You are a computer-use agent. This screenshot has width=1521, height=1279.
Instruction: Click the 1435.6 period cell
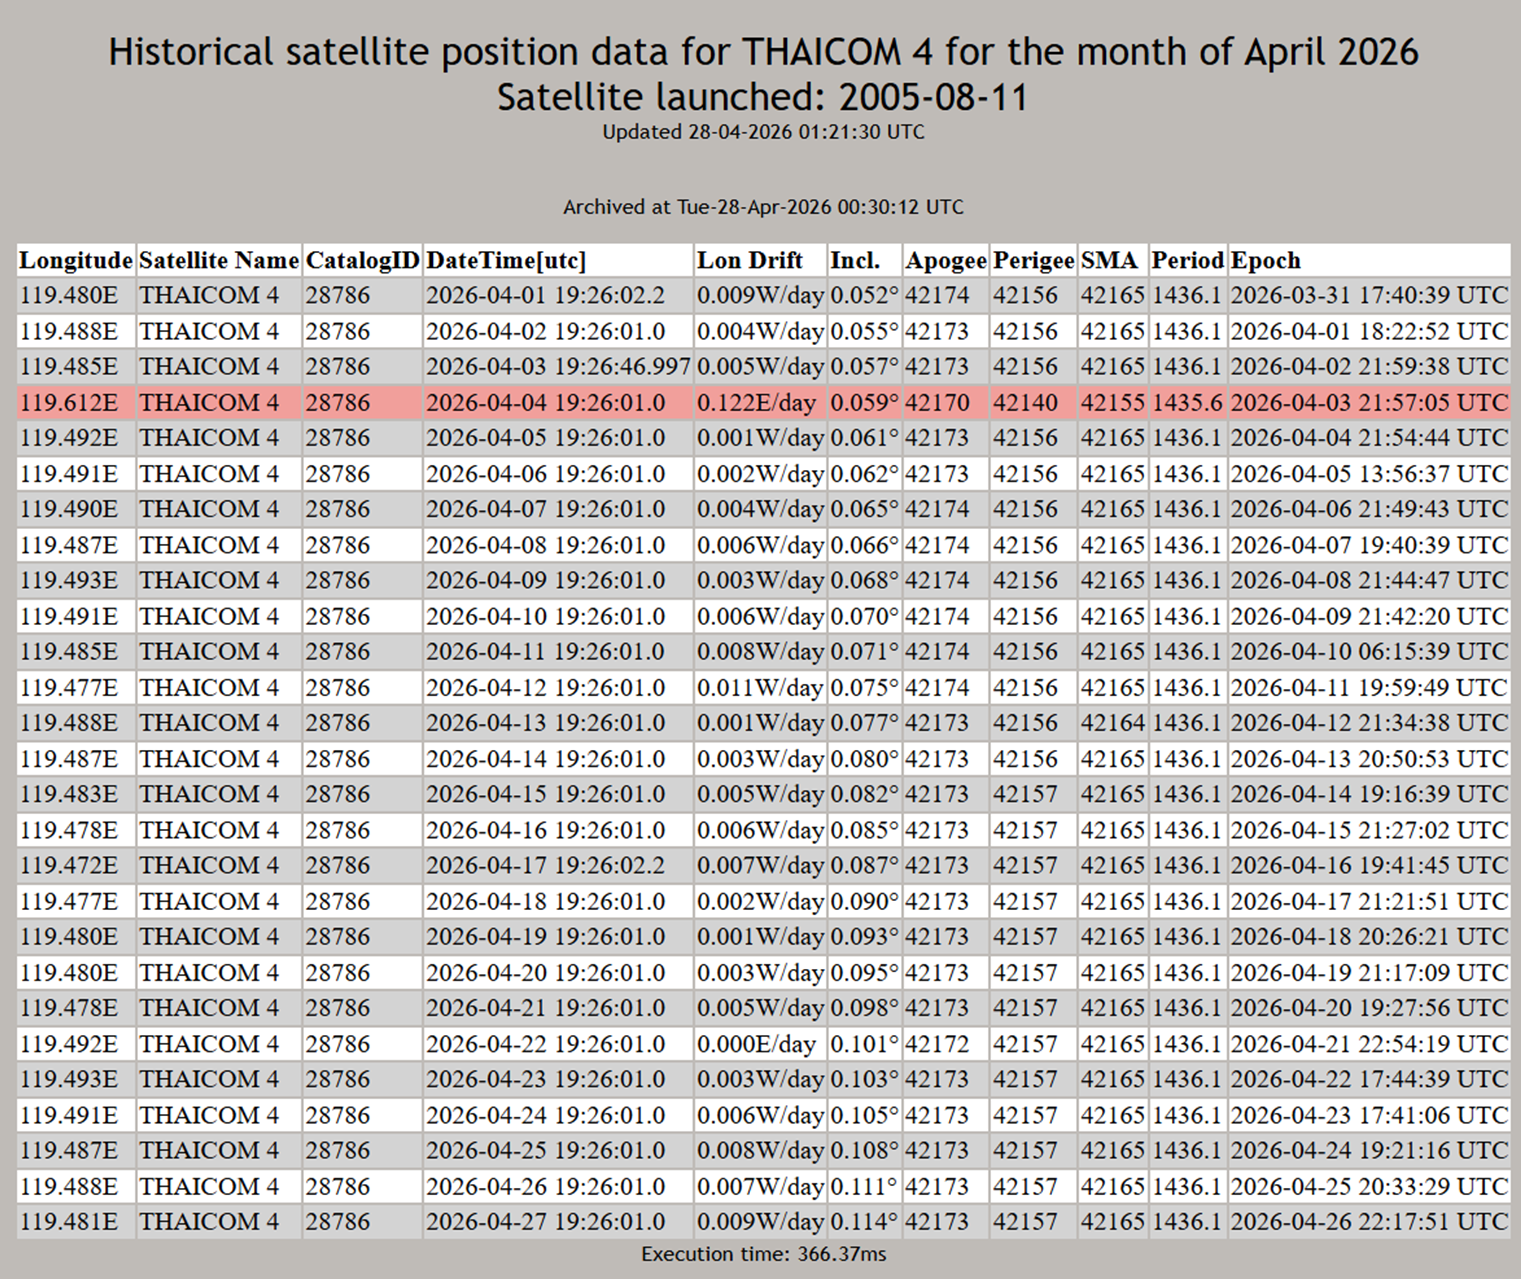pyautogui.click(x=1187, y=403)
